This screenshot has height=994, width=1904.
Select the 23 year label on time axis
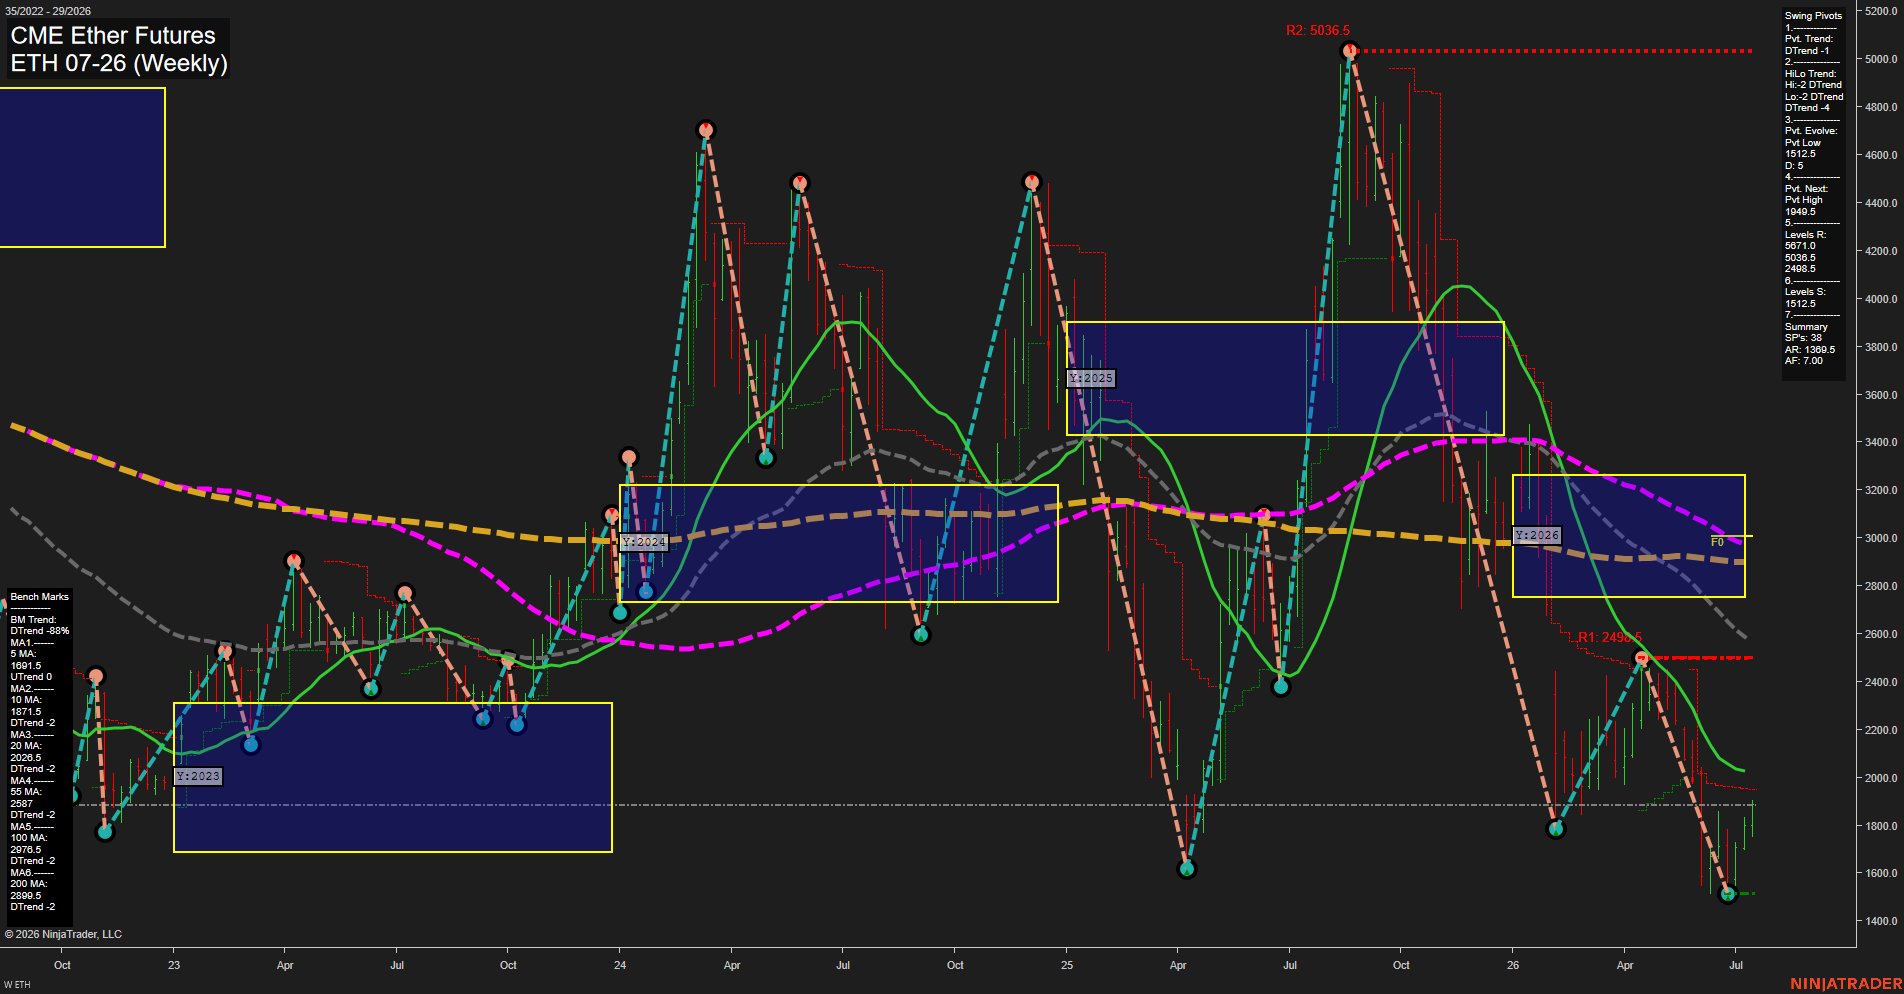(x=174, y=965)
